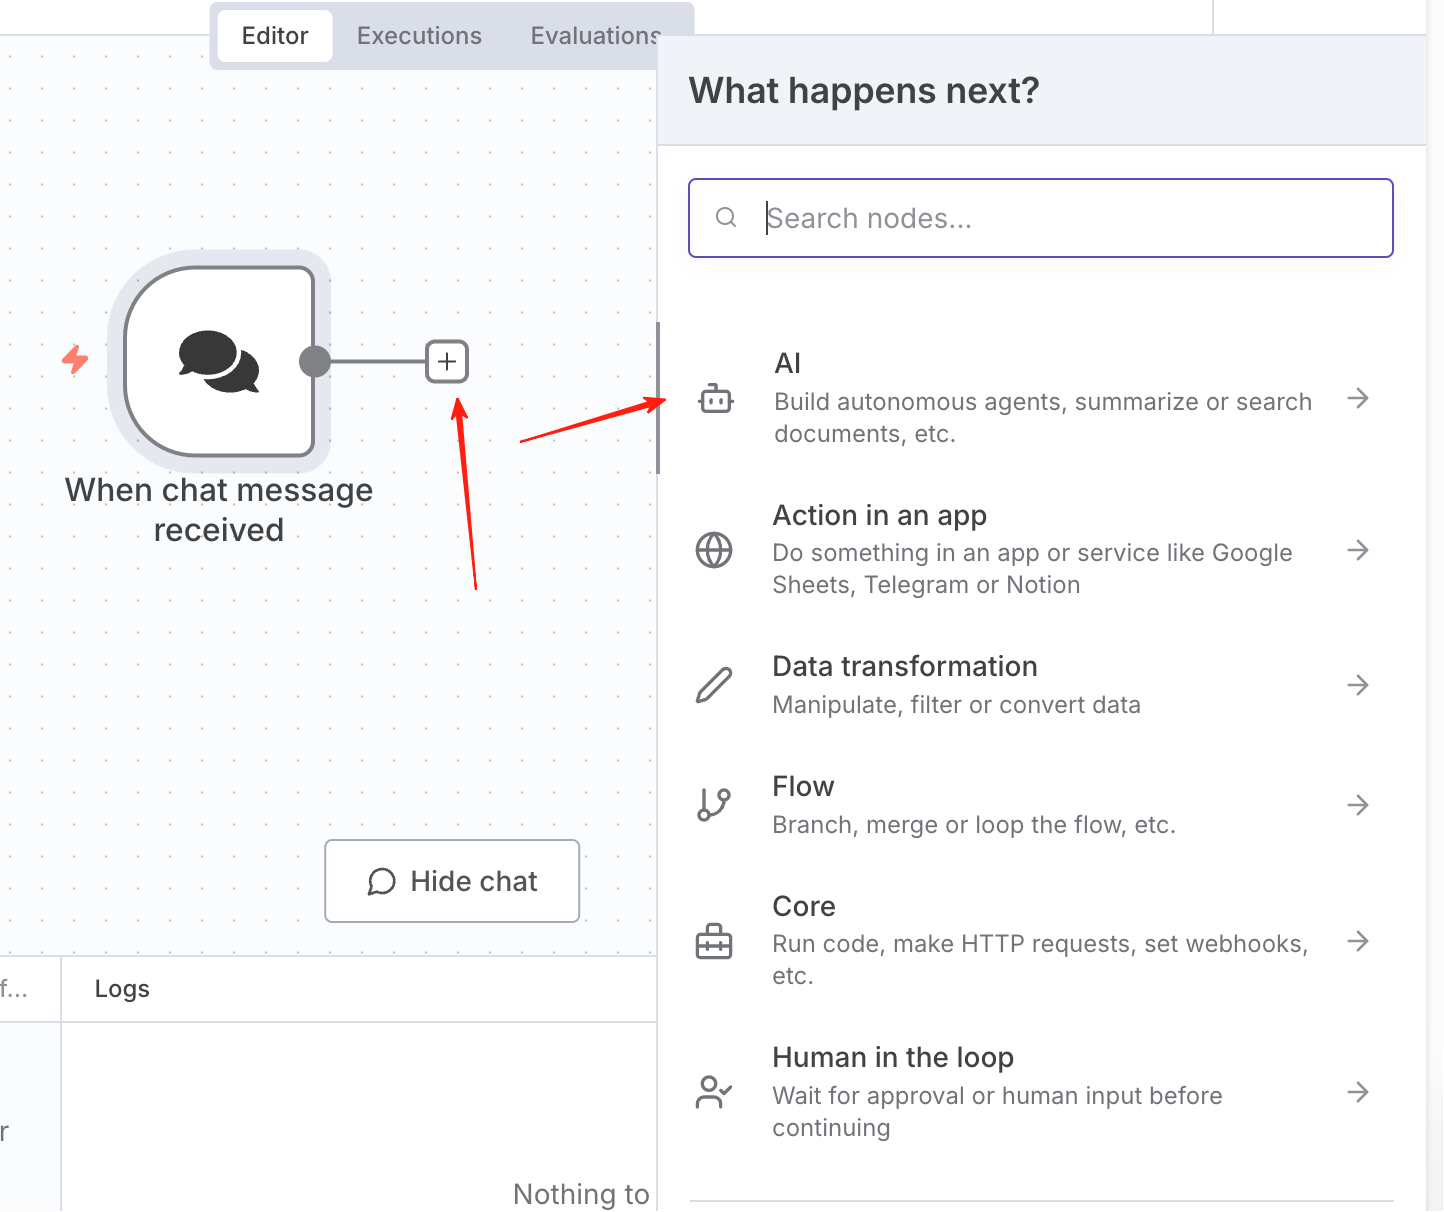Switch to the Executions tab

(419, 36)
